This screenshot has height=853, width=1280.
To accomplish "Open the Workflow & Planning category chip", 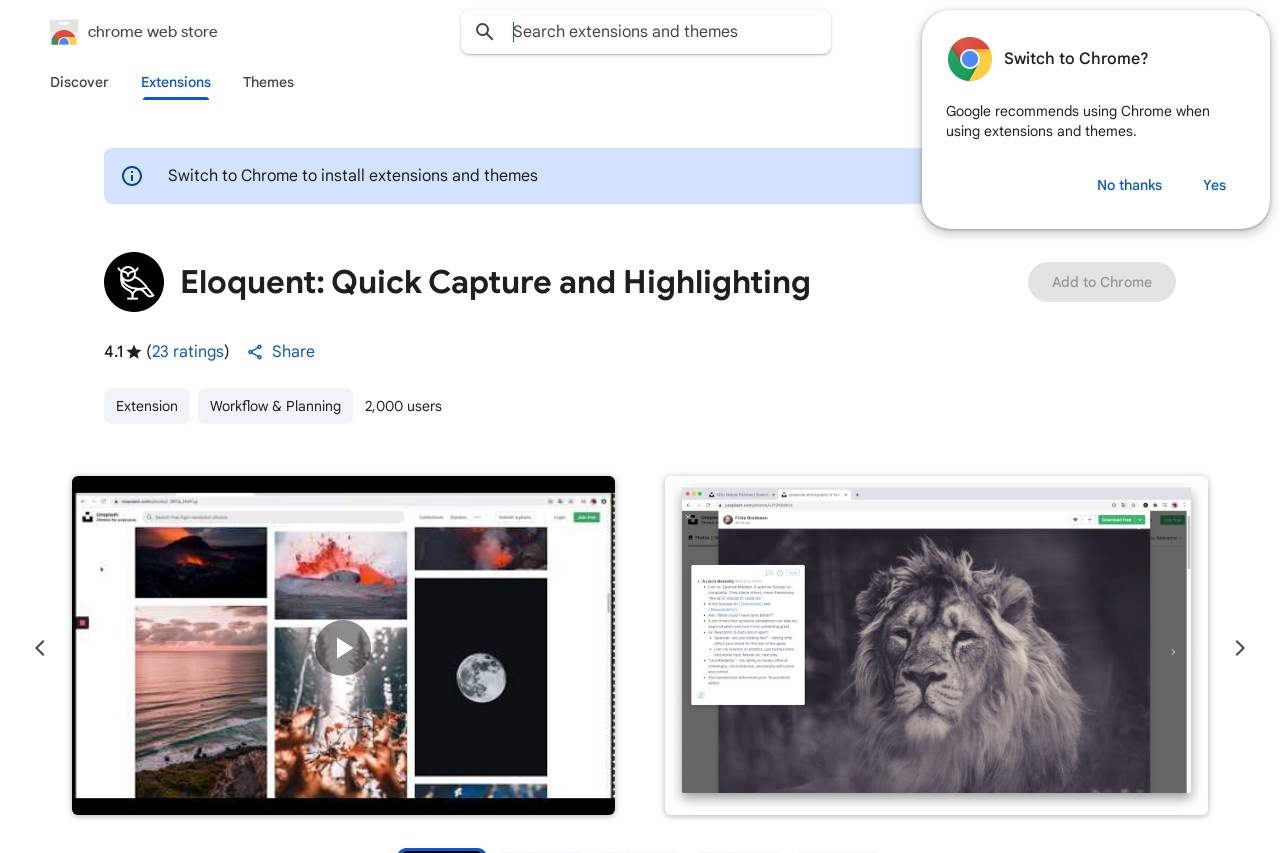I will click(275, 406).
